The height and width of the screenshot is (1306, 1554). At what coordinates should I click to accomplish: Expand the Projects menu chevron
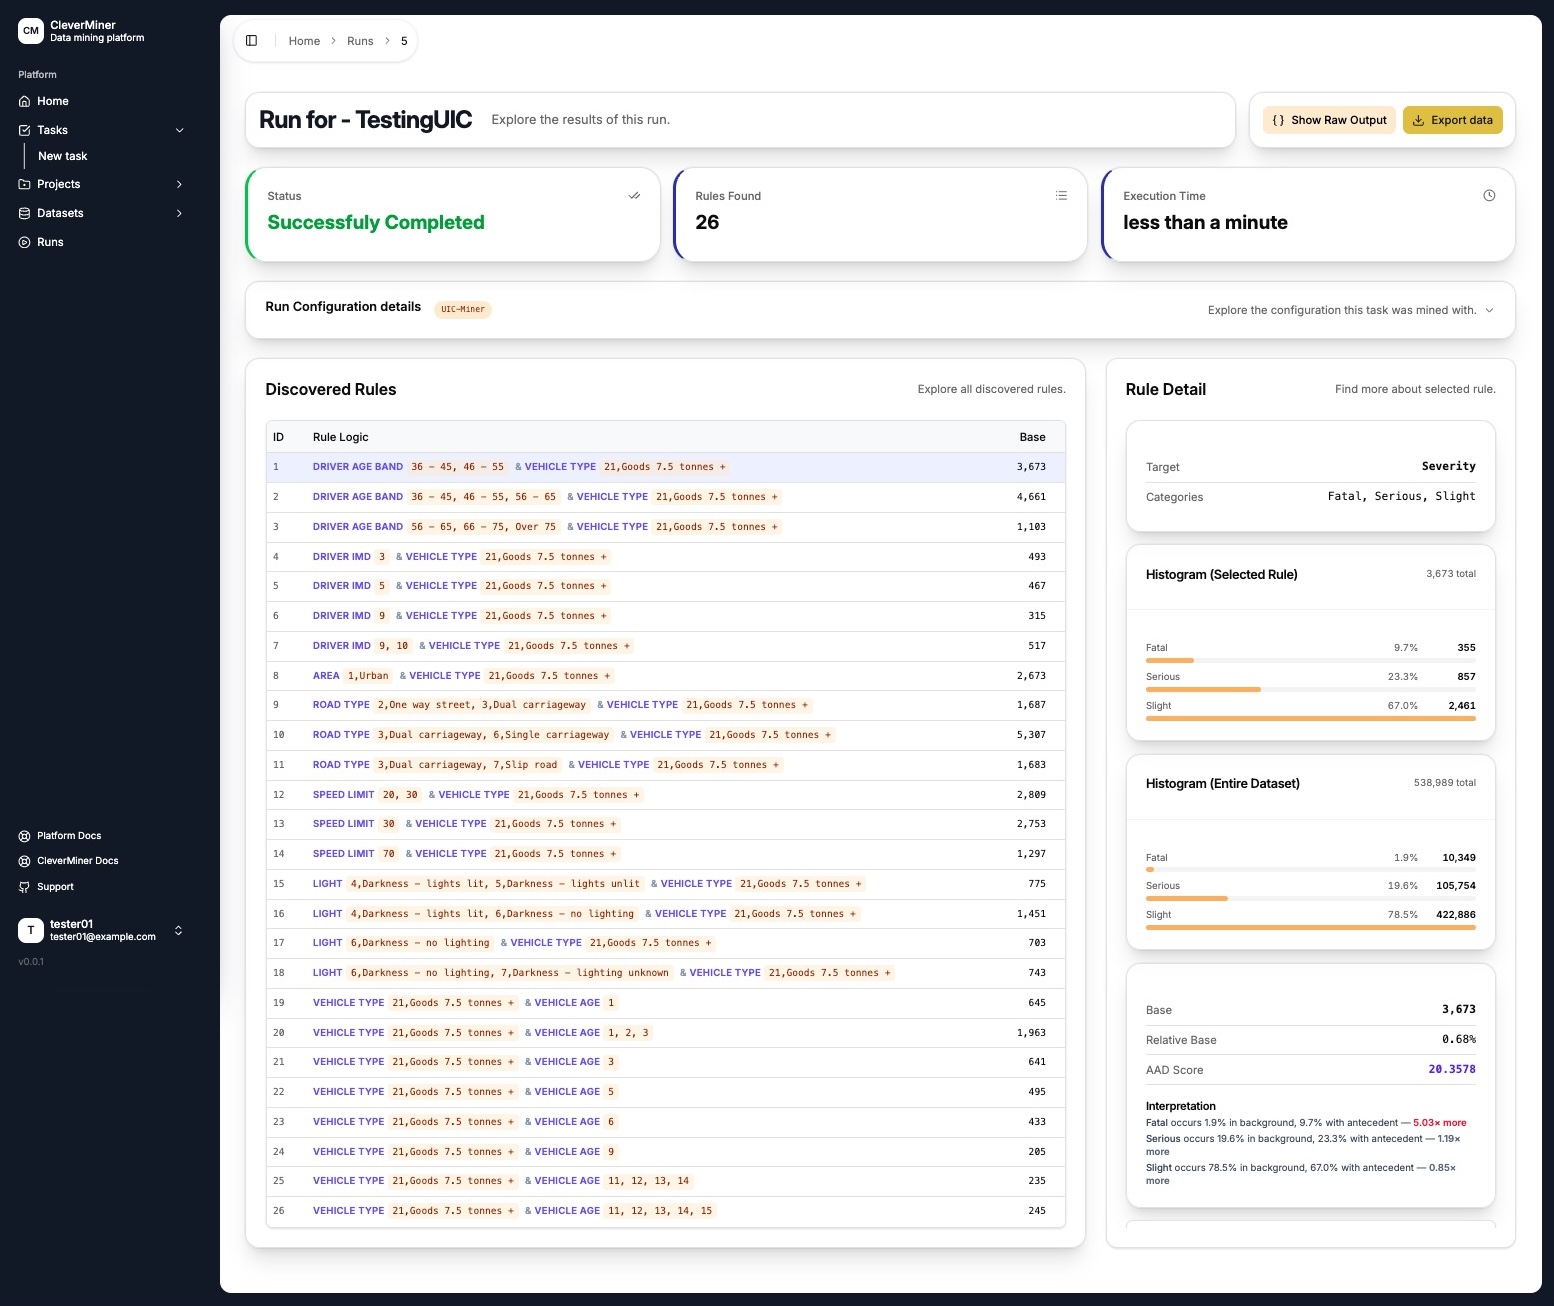click(x=180, y=184)
